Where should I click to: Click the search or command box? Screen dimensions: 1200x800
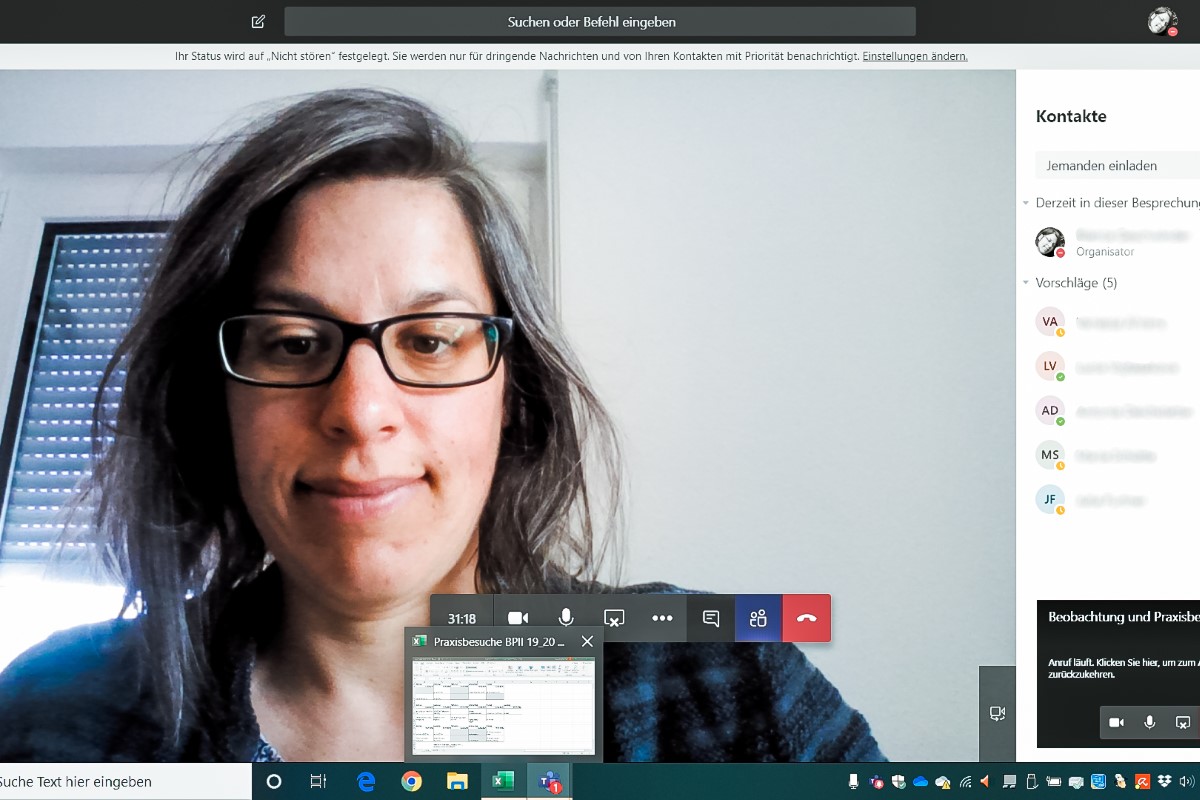[600, 22]
